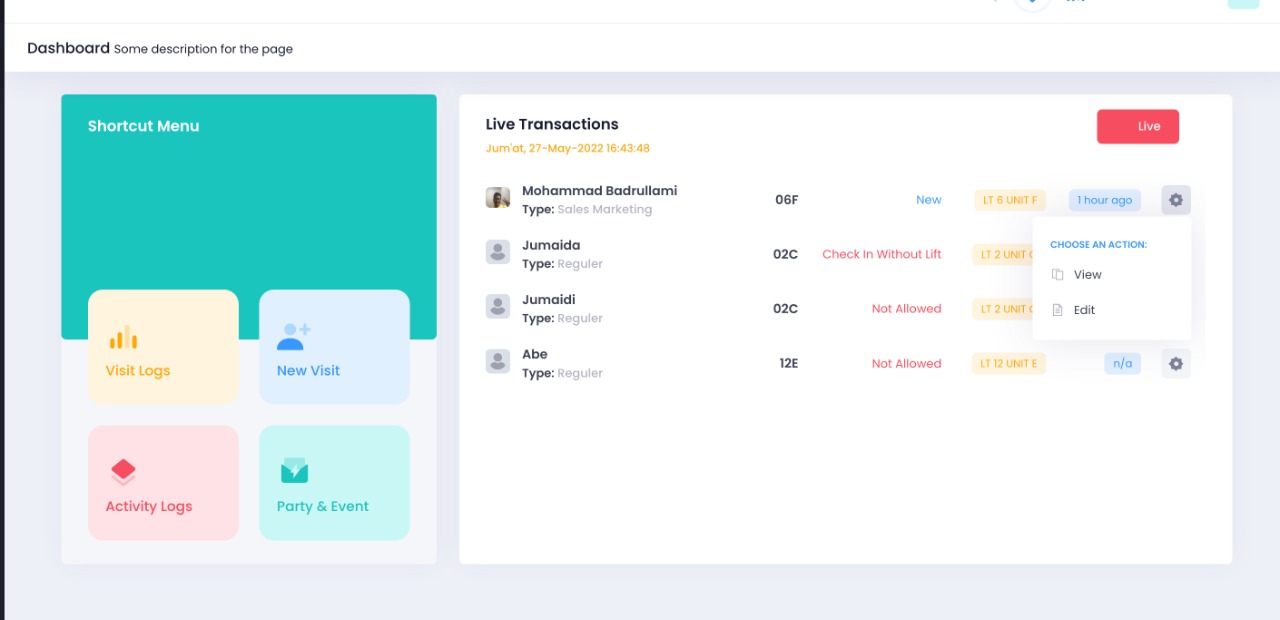Click the name Abe
1280x620 pixels.
click(535, 354)
